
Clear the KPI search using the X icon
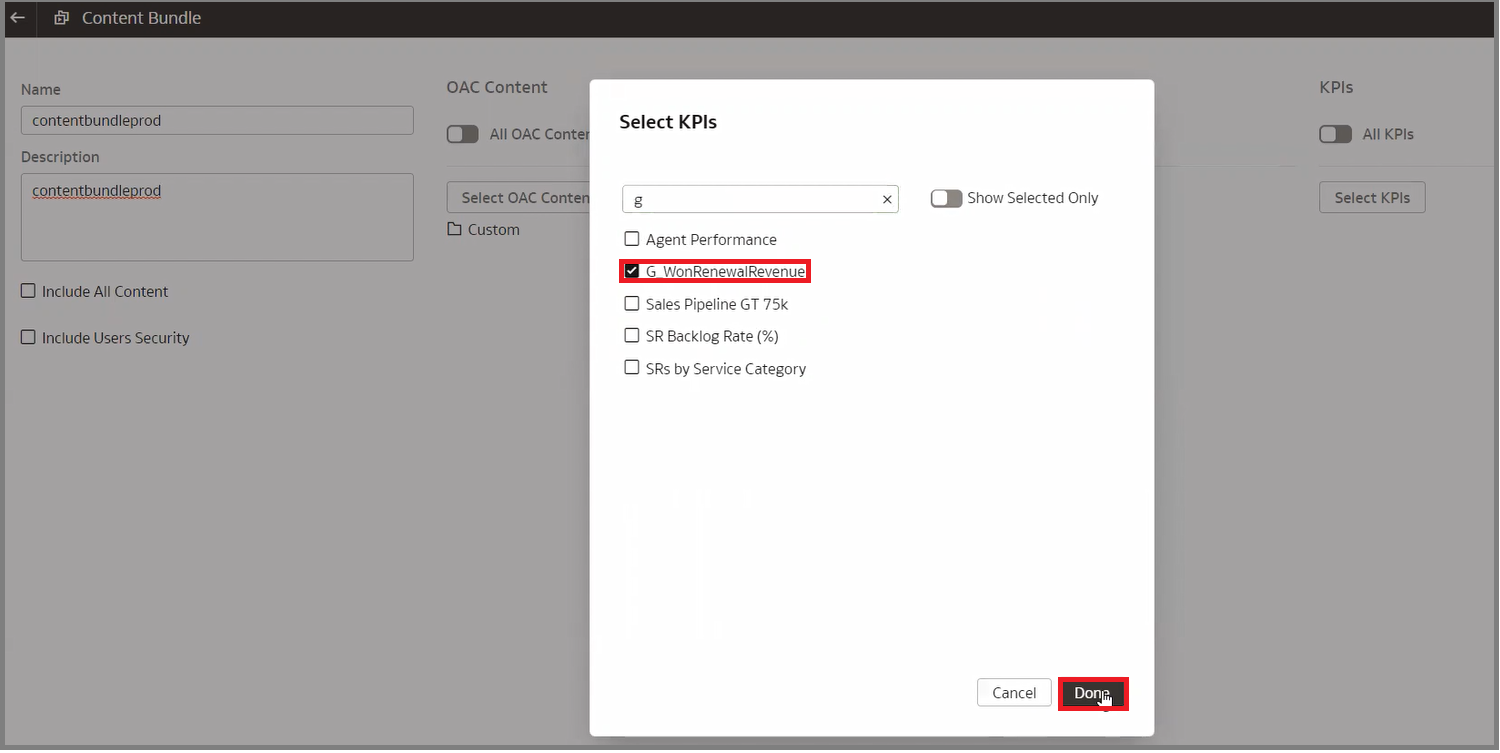pyautogui.click(x=886, y=199)
